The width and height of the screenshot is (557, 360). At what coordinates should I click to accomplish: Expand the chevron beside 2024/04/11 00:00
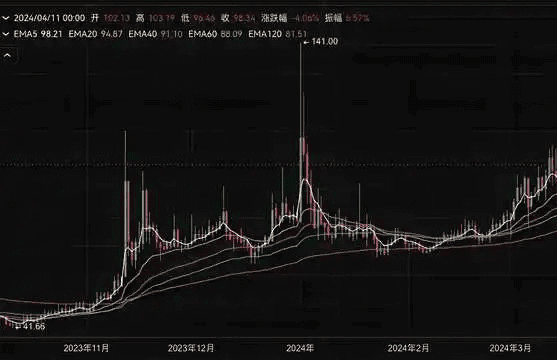click(5, 18)
